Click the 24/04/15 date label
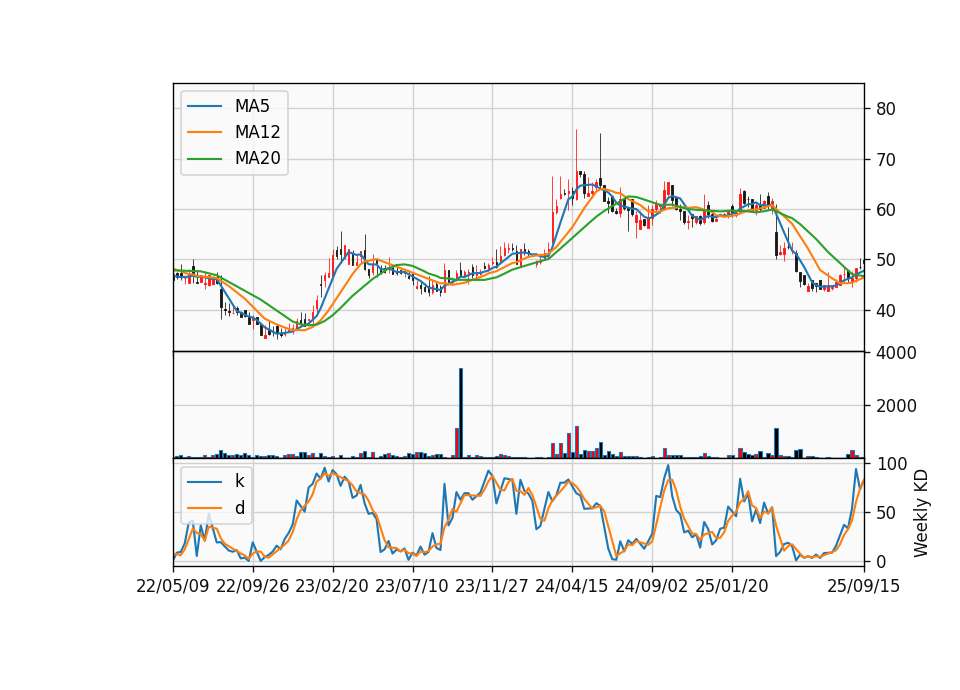960x690 pixels. tap(572, 587)
